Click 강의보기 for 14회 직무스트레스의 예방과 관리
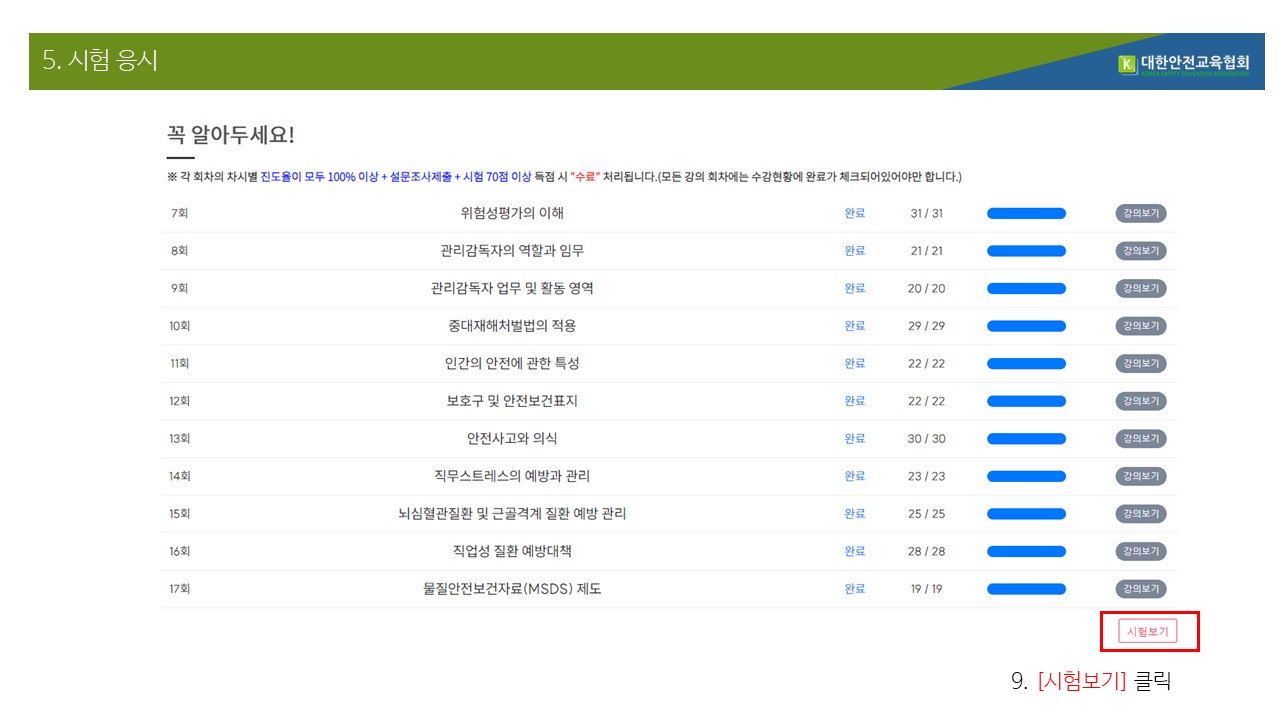 coord(1141,476)
